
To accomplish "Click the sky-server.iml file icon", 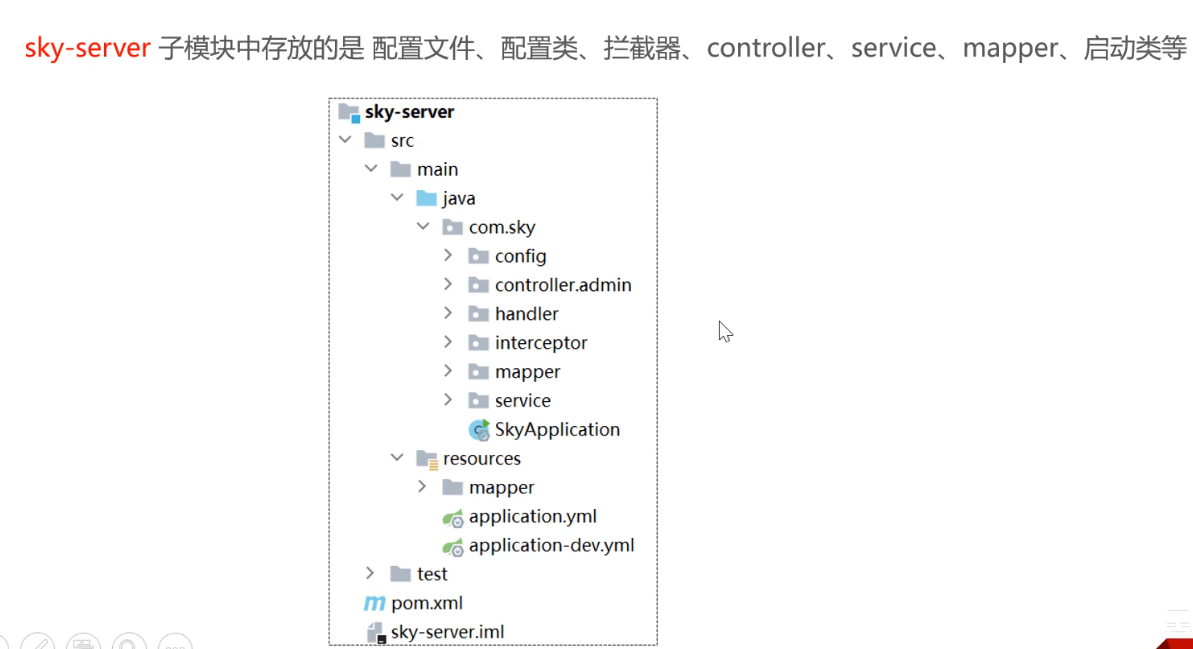I will coord(376,633).
